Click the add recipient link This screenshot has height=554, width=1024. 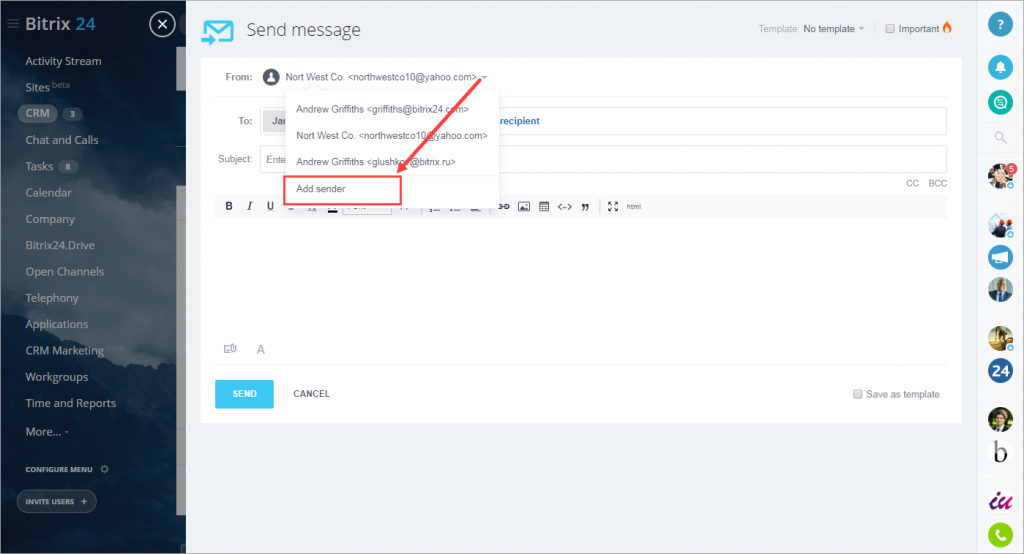(x=520, y=121)
